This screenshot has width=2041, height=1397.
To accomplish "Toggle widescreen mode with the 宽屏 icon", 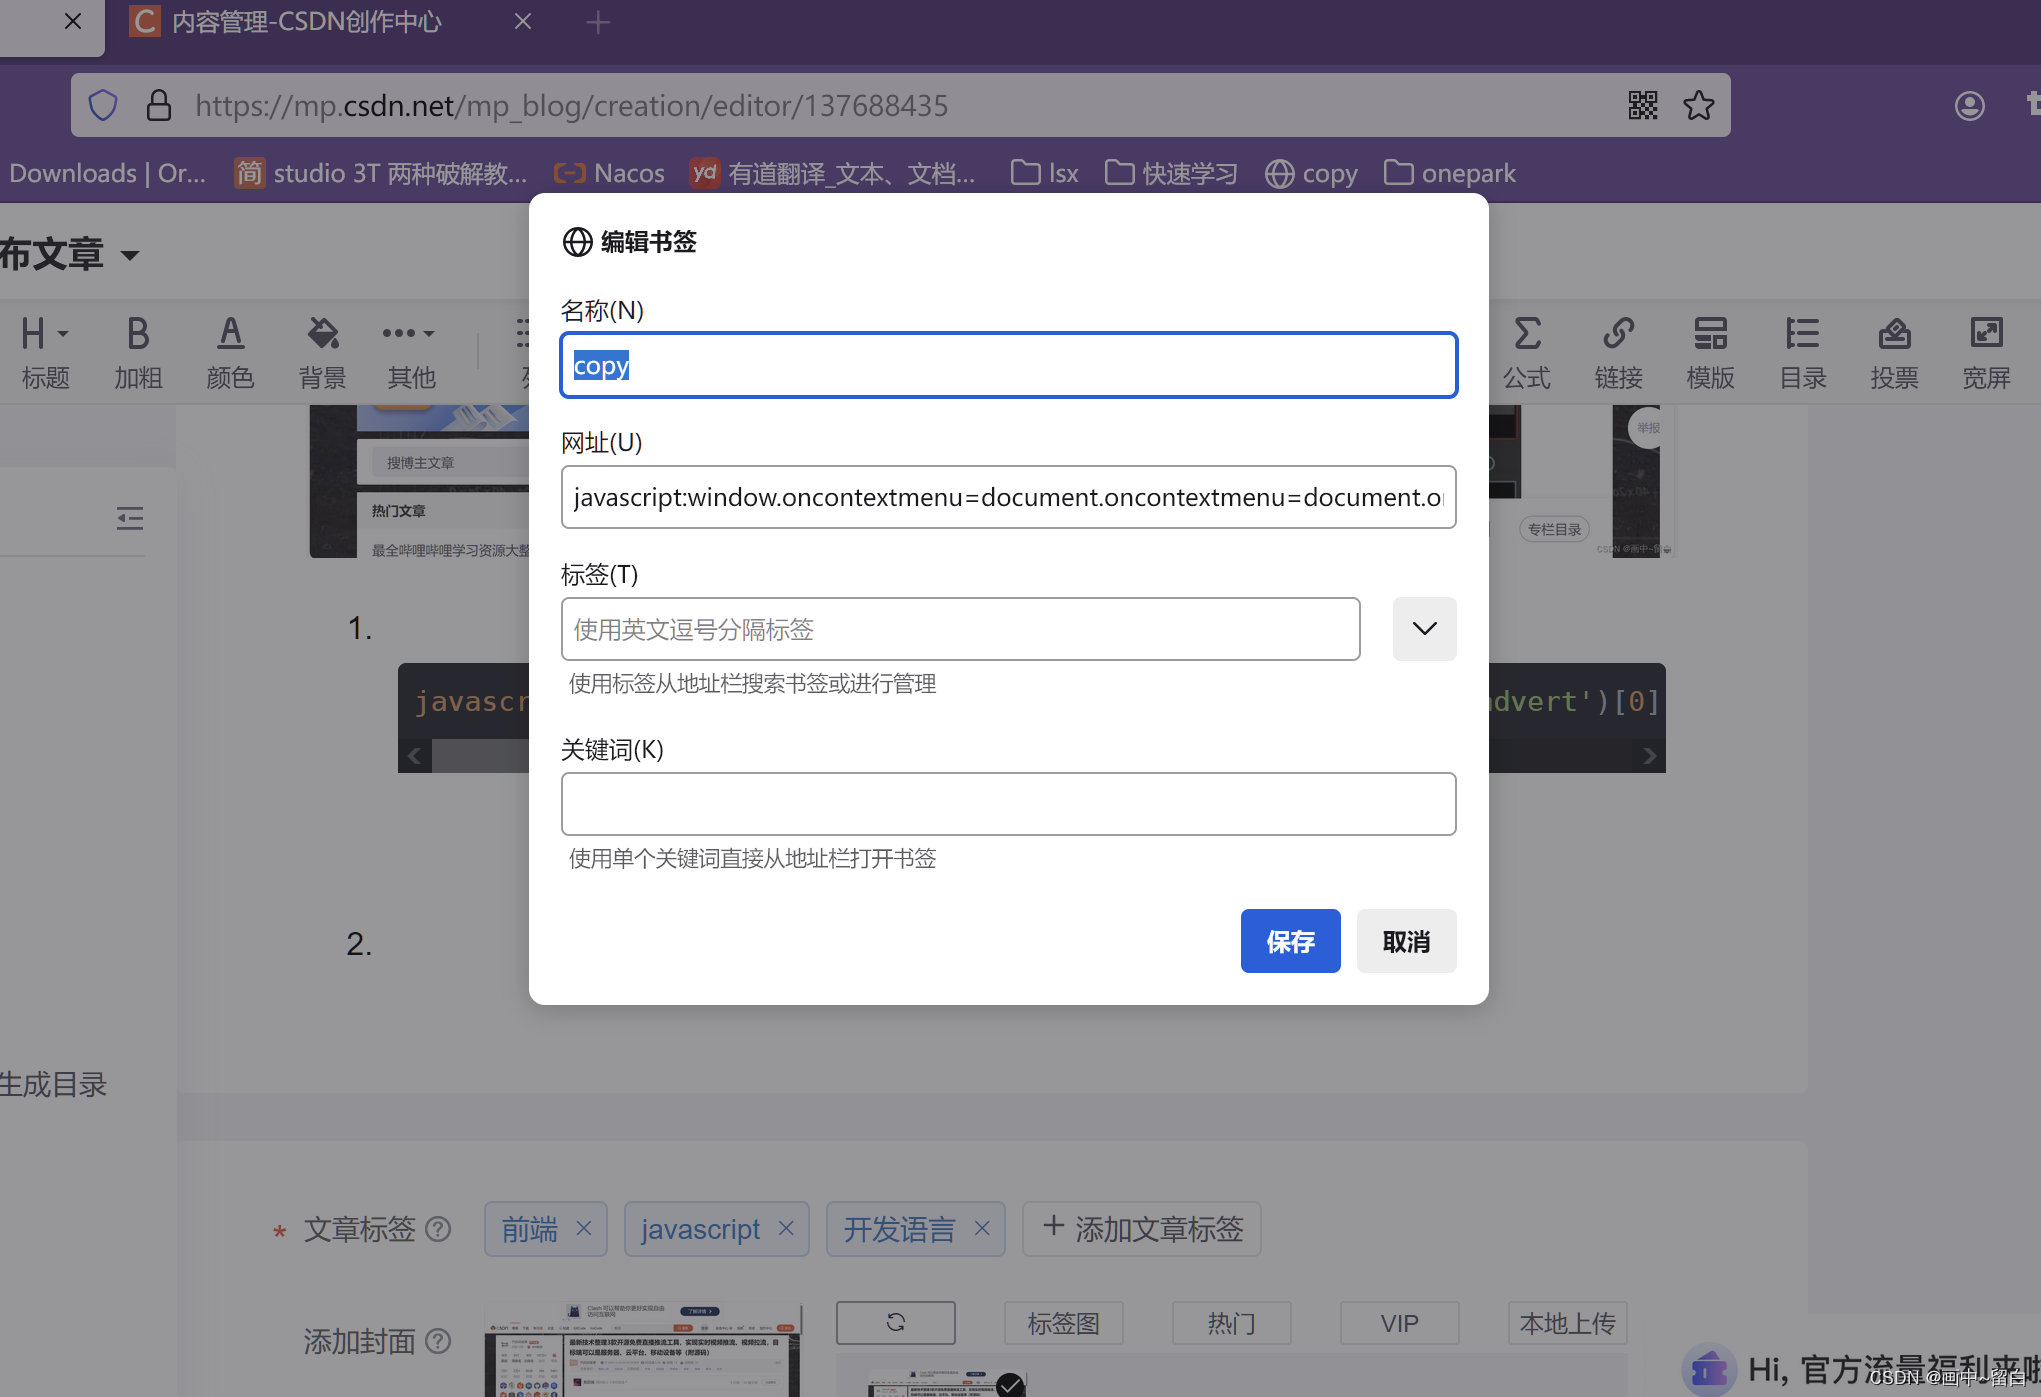I will click(1985, 351).
